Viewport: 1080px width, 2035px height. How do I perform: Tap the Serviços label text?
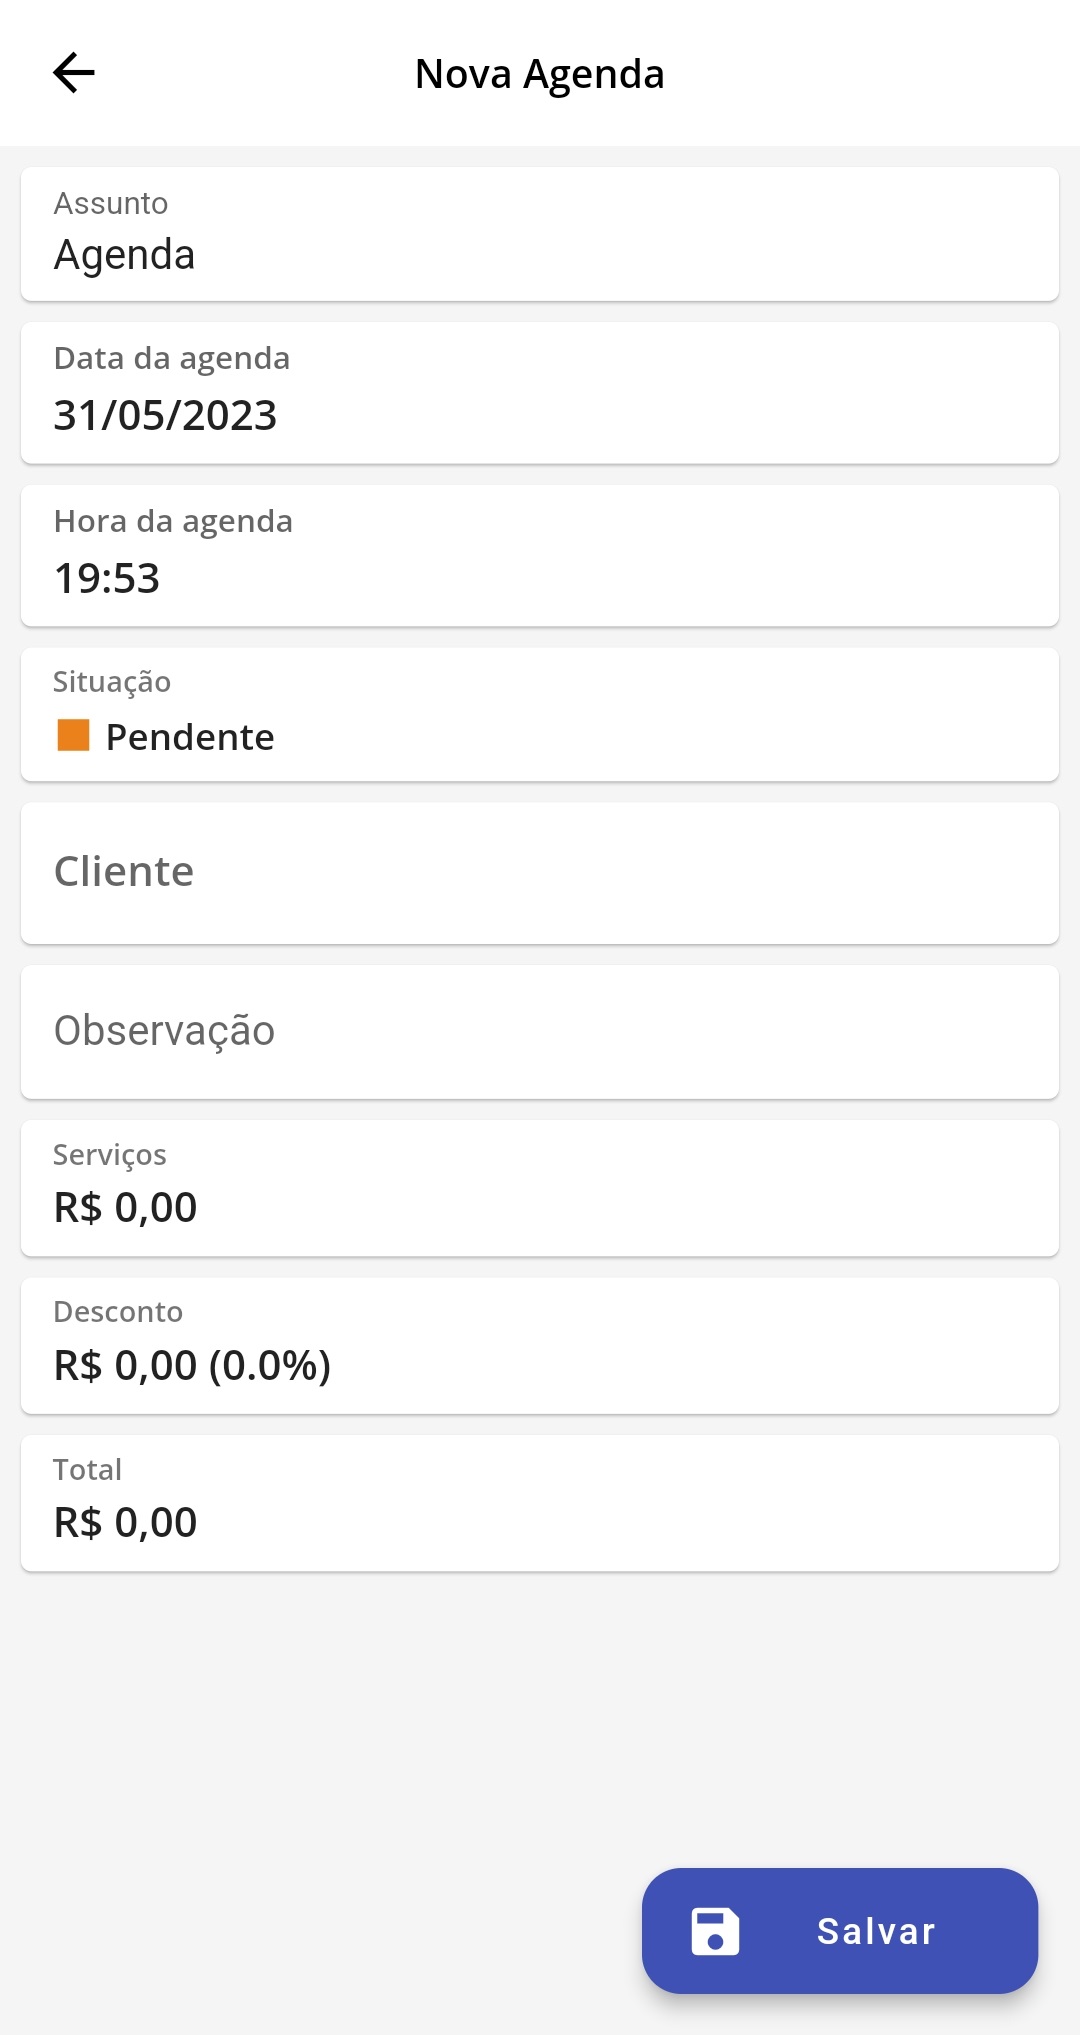110,1155
